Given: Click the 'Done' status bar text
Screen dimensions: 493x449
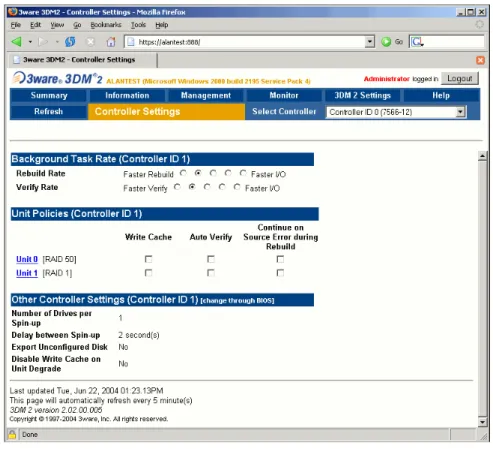Looking at the screenshot, I should tap(30, 435).
